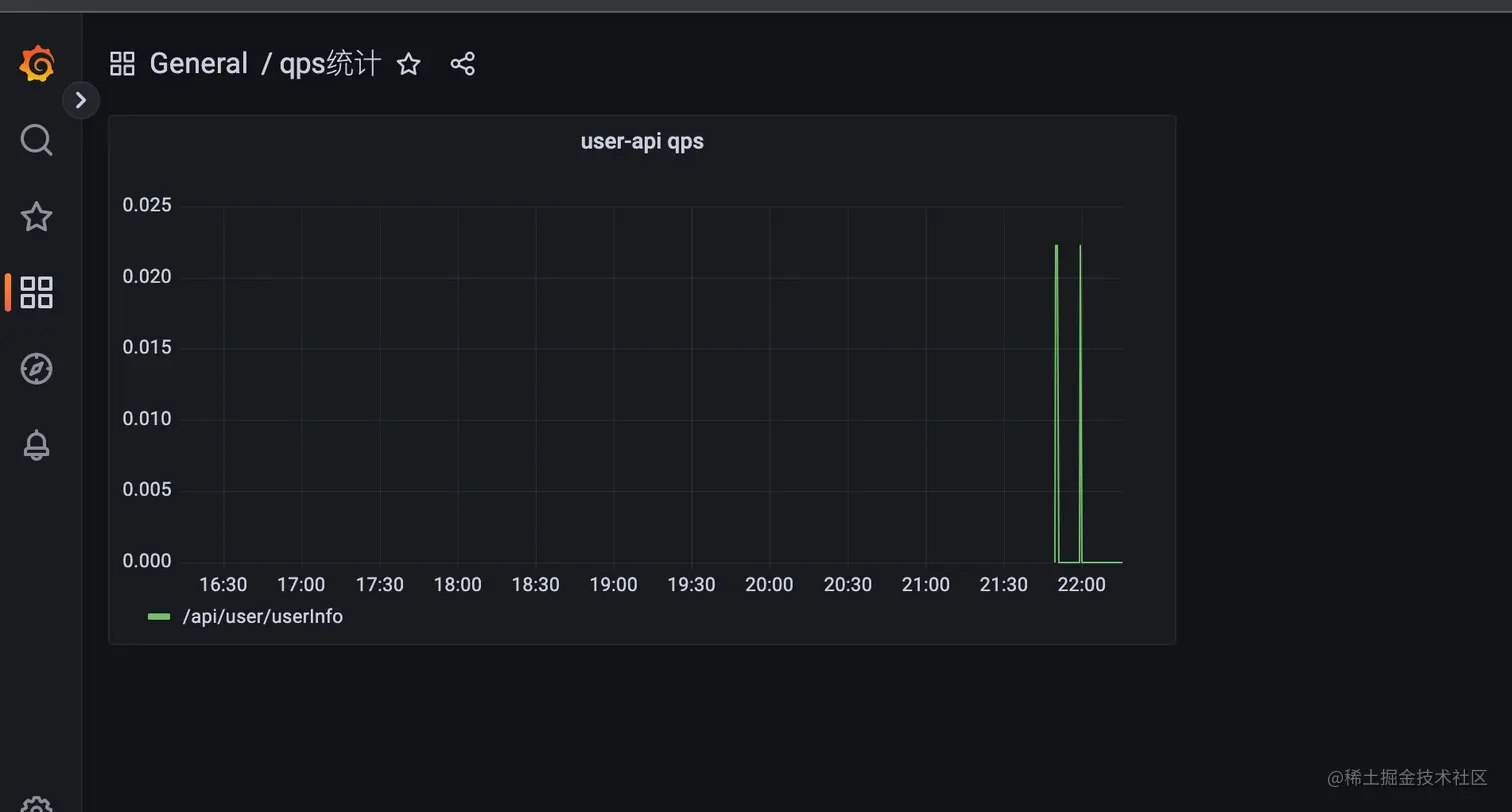Open the Dashboards grid icon in sidebar

(37, 292)
